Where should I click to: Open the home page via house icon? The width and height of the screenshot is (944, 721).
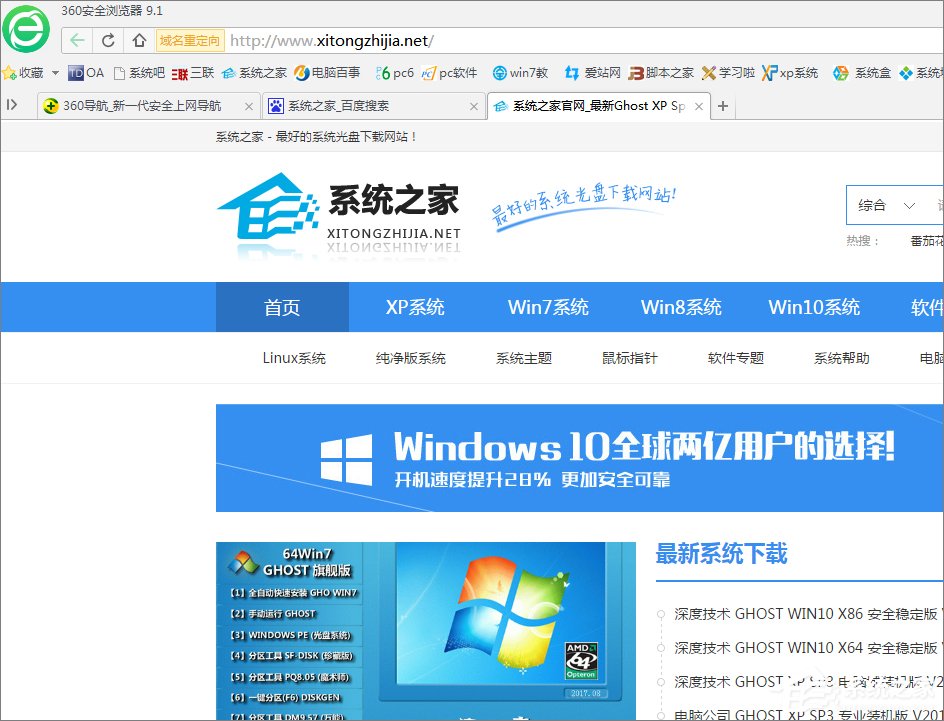click(x=140, y=40)
